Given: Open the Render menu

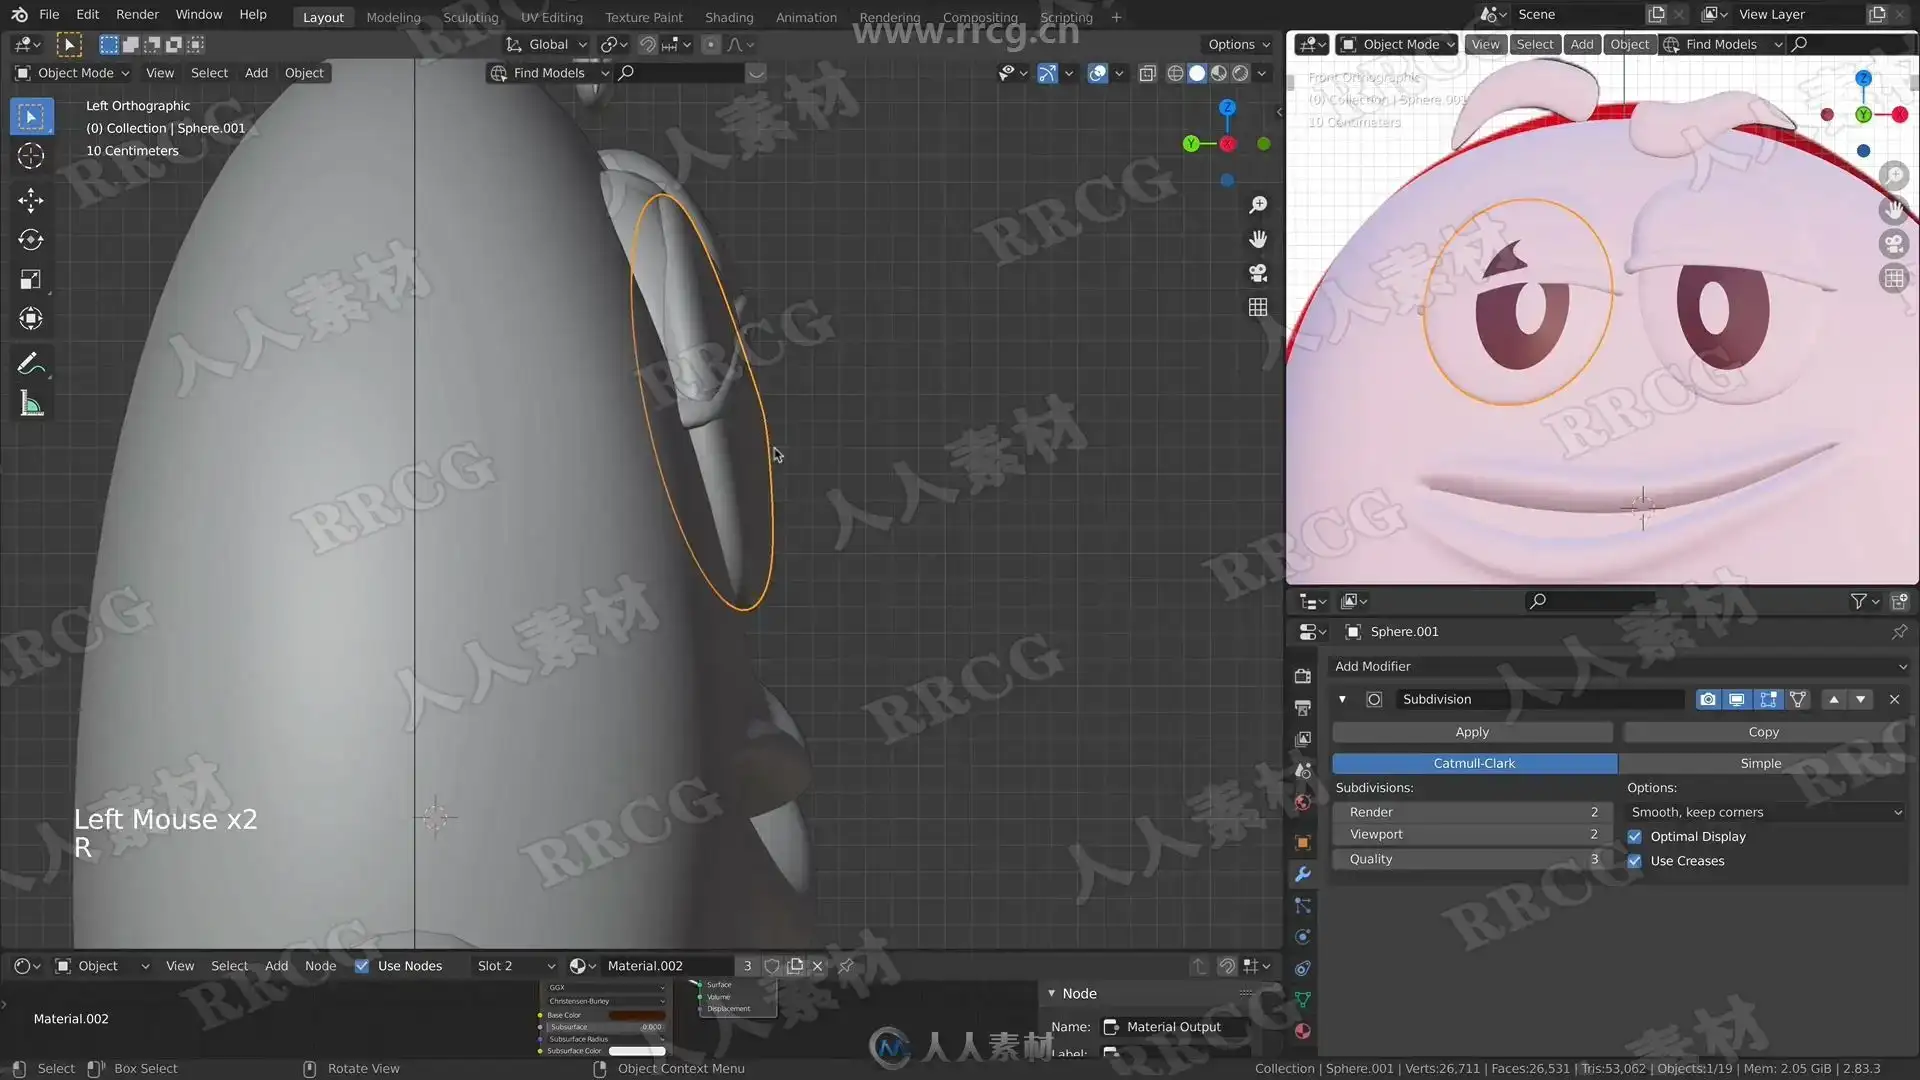Looking at the screenshot, I should click(137, 14).
